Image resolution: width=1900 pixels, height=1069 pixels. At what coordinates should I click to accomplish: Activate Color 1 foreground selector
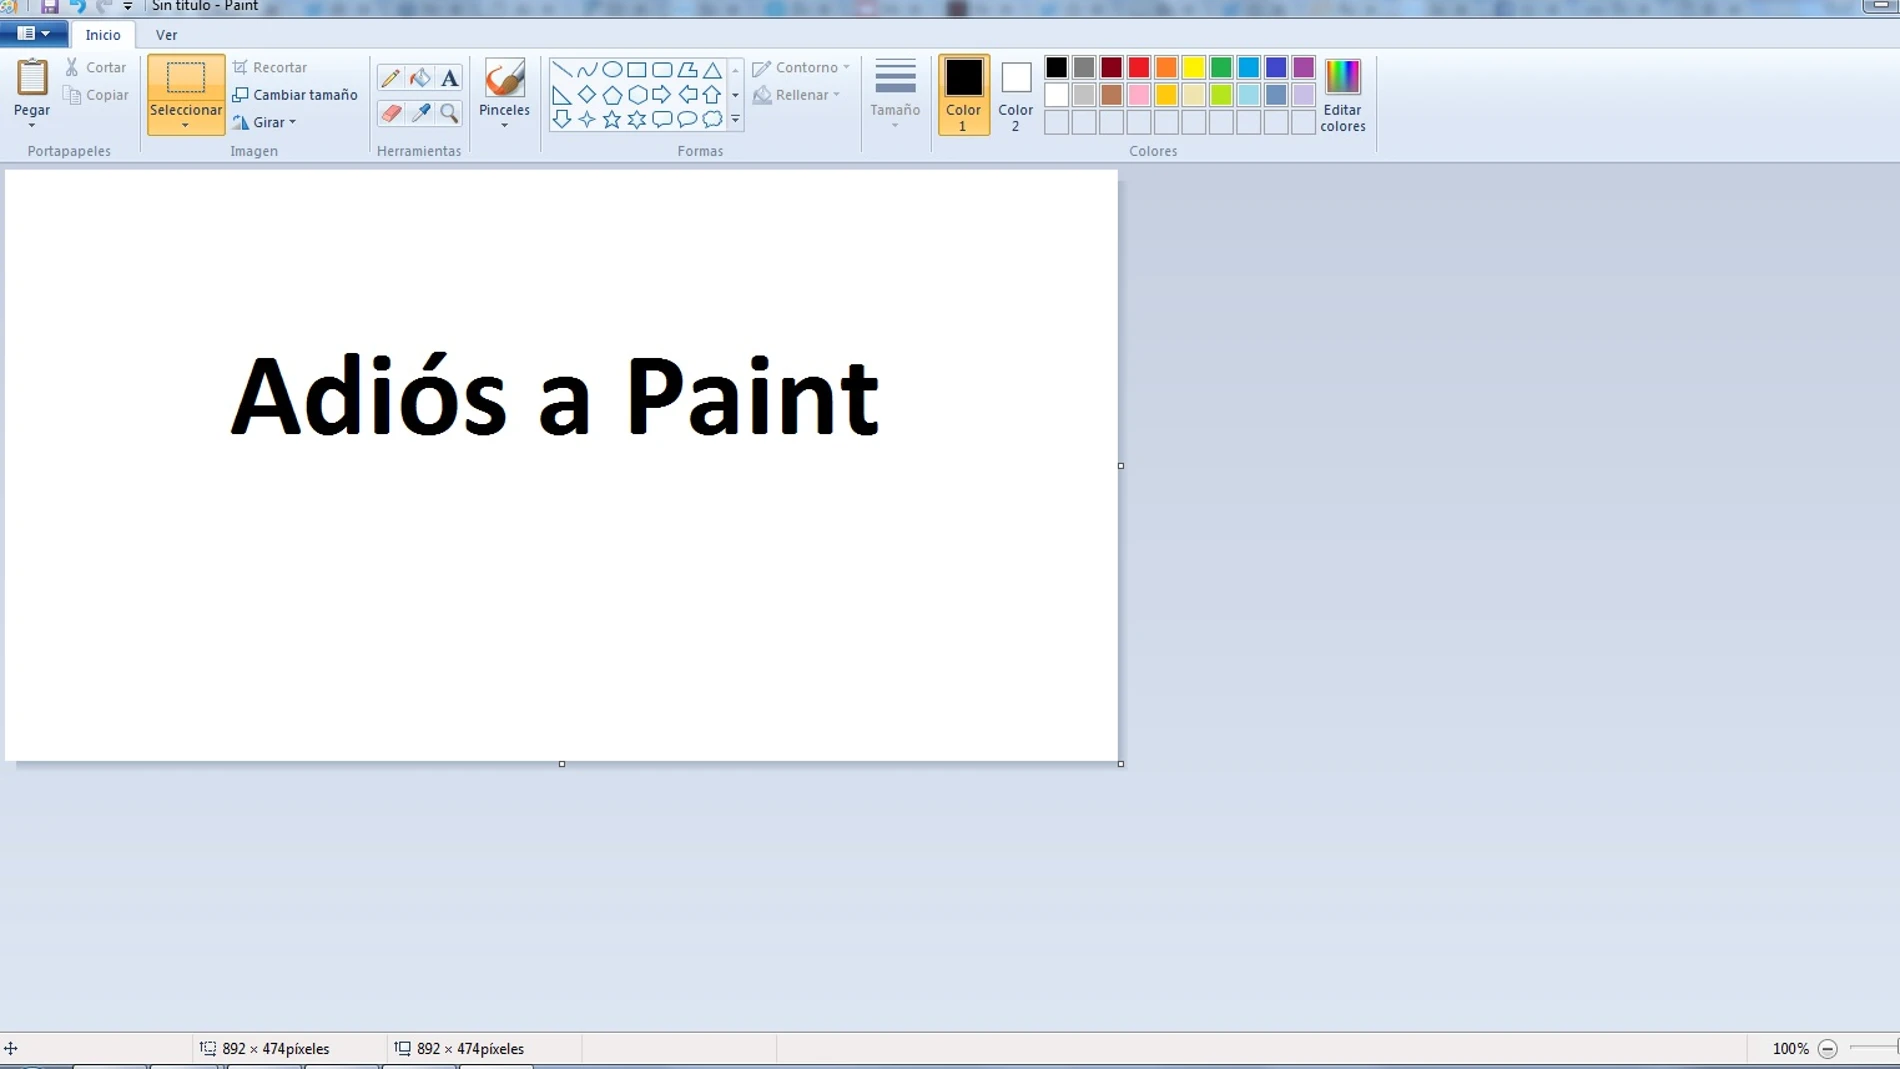[964, 95]
